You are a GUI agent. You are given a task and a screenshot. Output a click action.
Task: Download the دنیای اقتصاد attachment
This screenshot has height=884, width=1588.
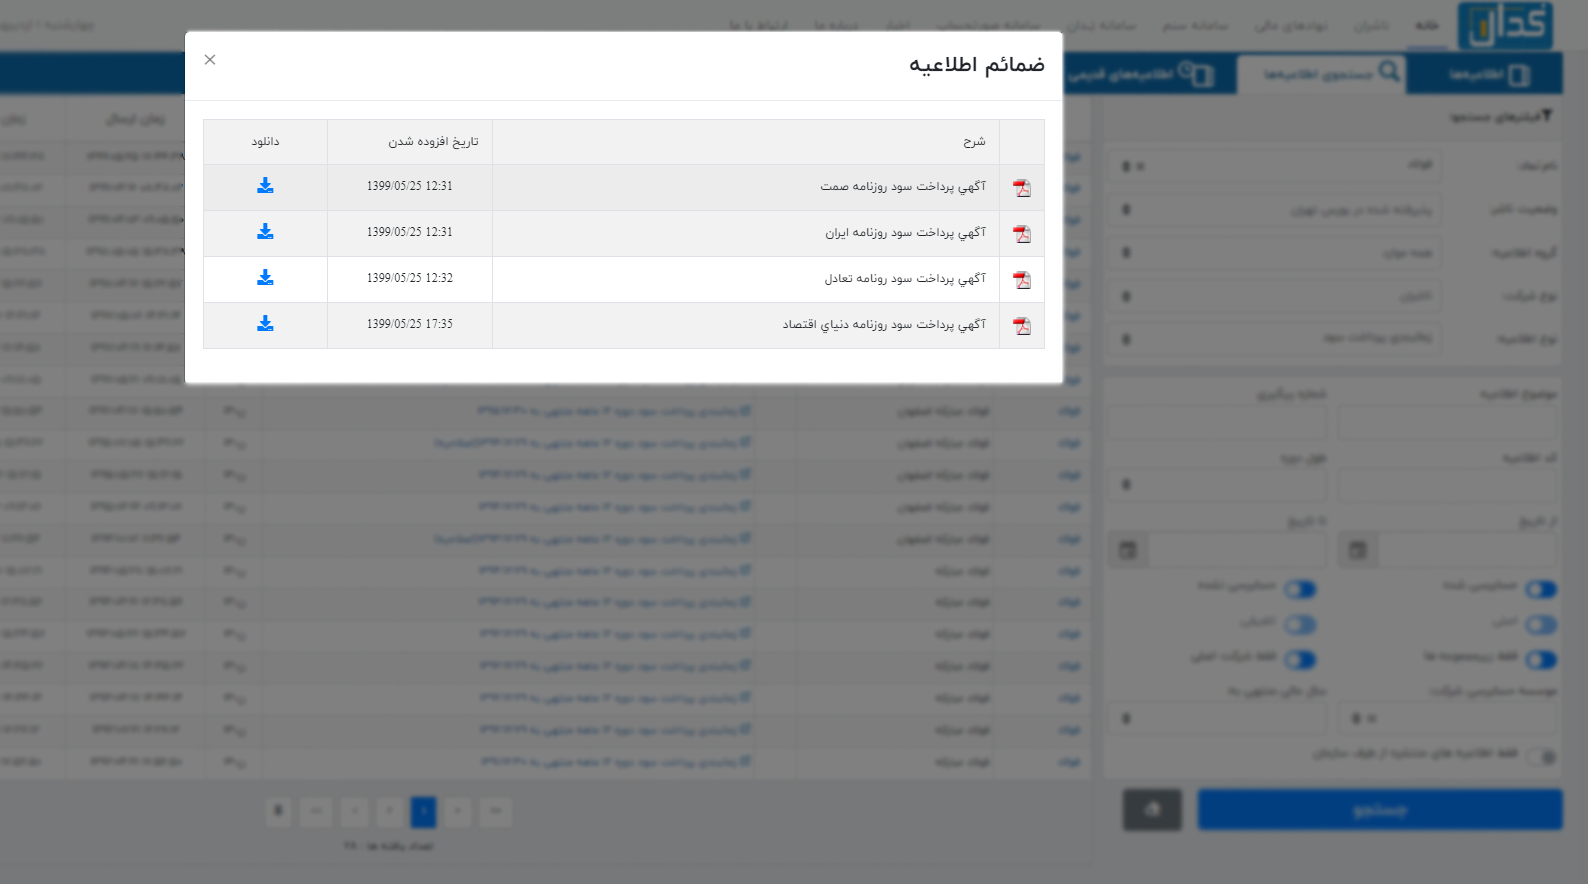(265, 324)
